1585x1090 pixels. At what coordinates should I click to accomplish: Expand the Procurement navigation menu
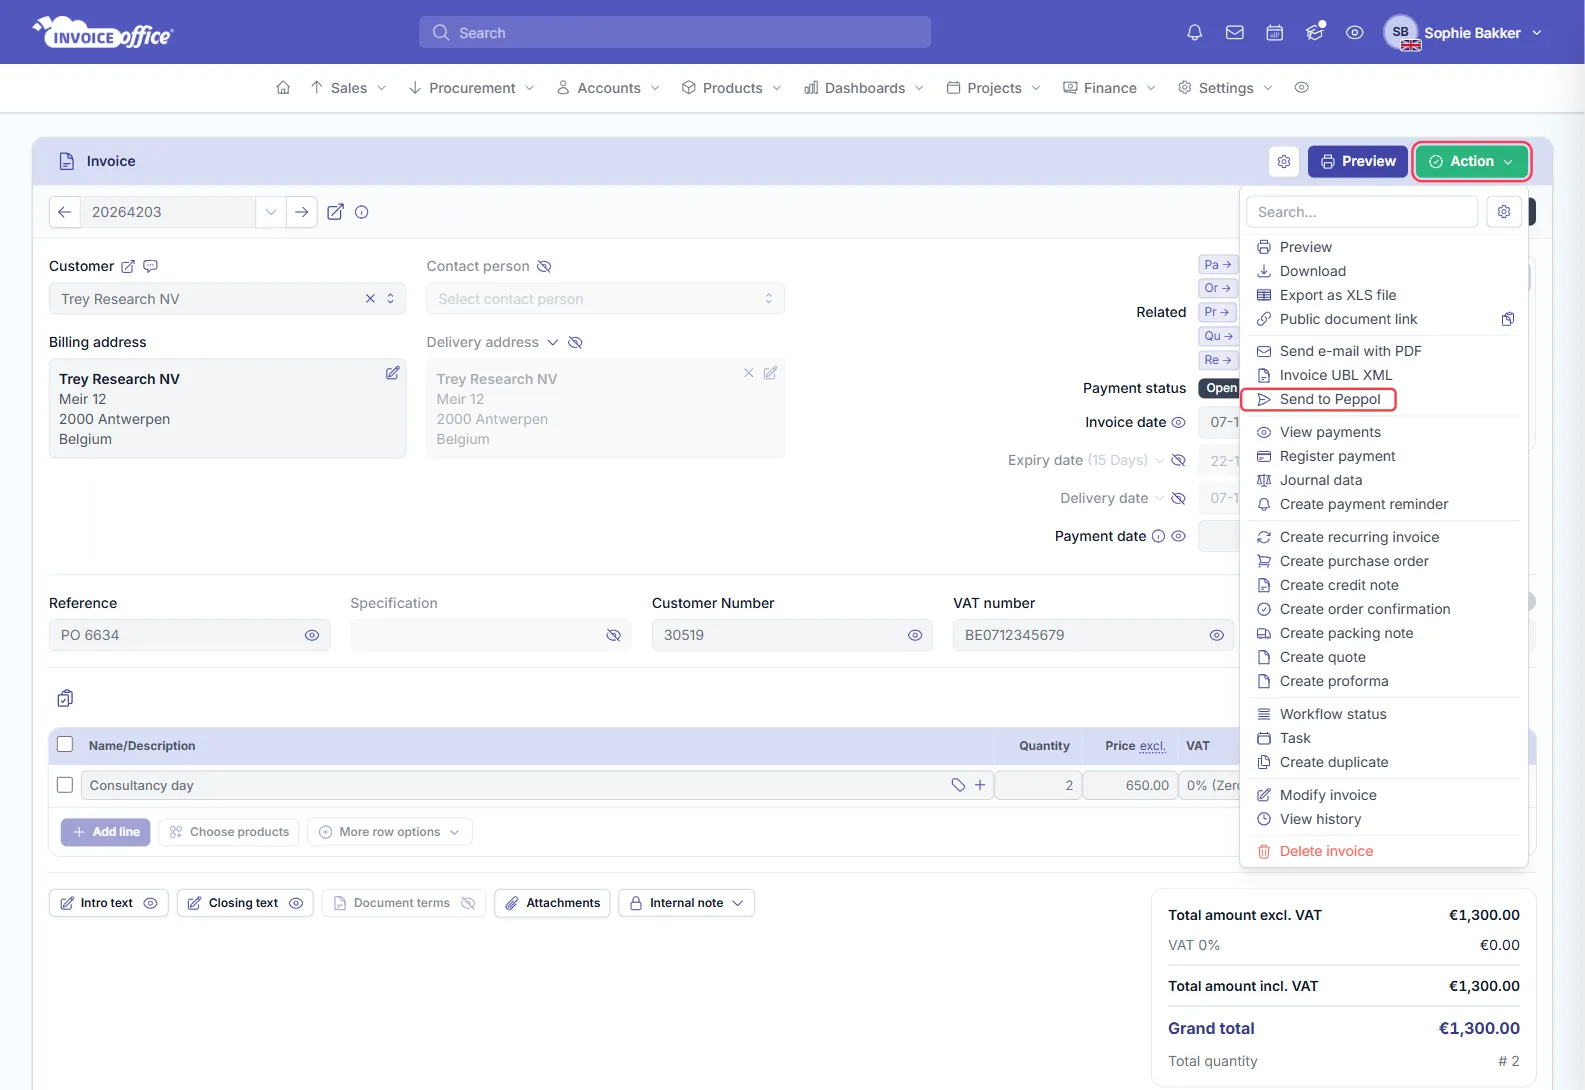tap(471, 88)
